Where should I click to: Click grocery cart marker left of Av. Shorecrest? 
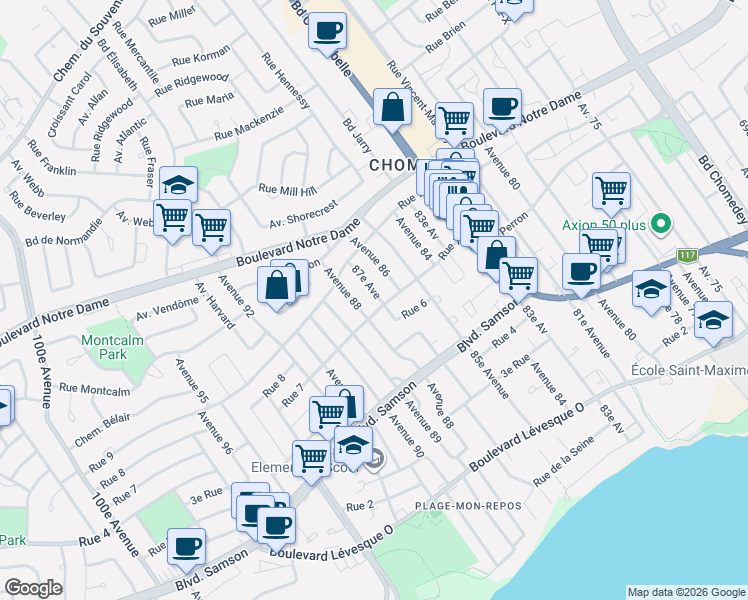click(x=211, y=228)
